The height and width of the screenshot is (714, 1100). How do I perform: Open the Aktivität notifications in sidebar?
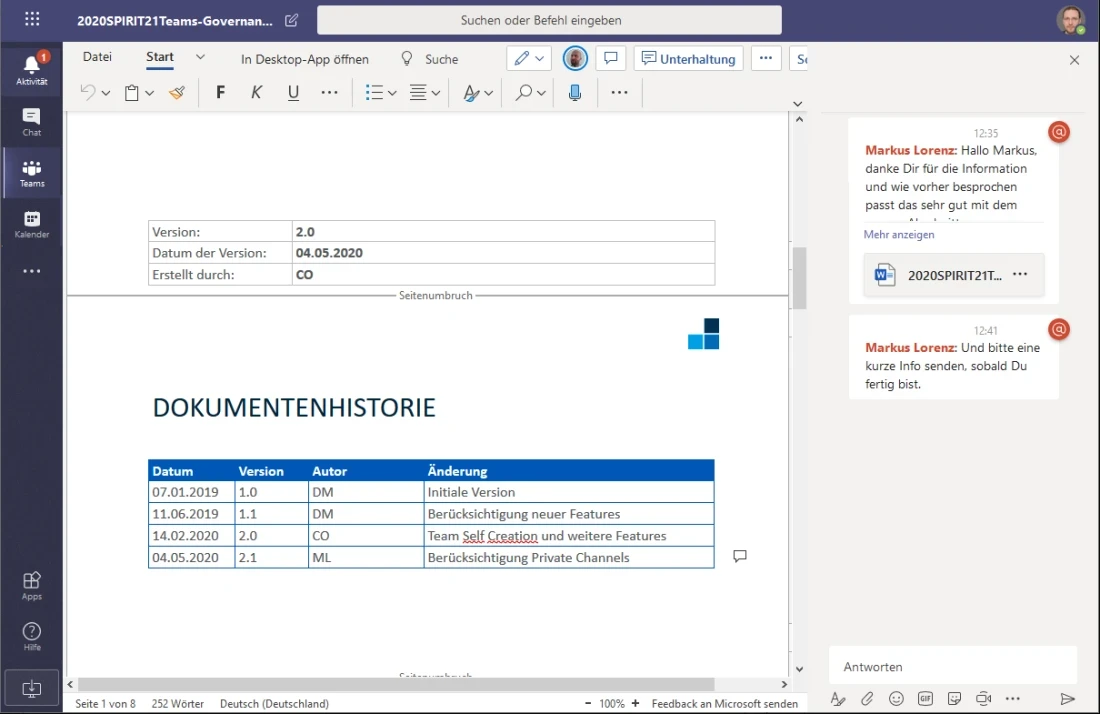31,70
